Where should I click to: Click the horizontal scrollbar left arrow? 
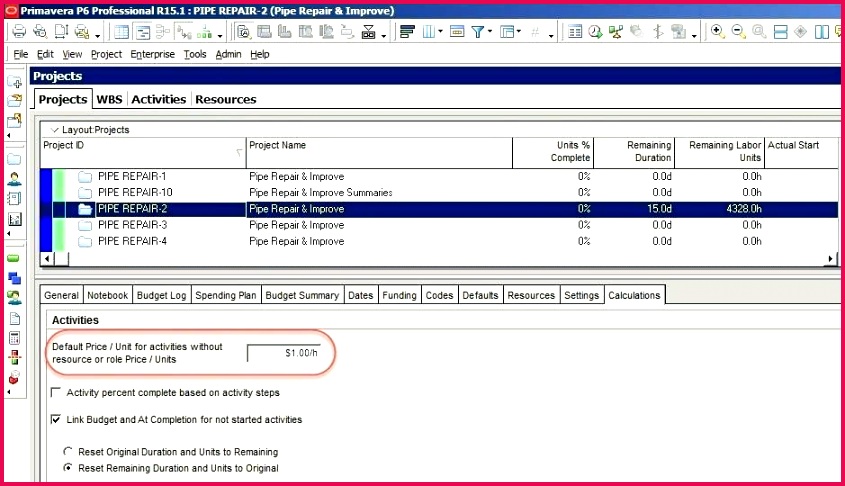[47, 259]
